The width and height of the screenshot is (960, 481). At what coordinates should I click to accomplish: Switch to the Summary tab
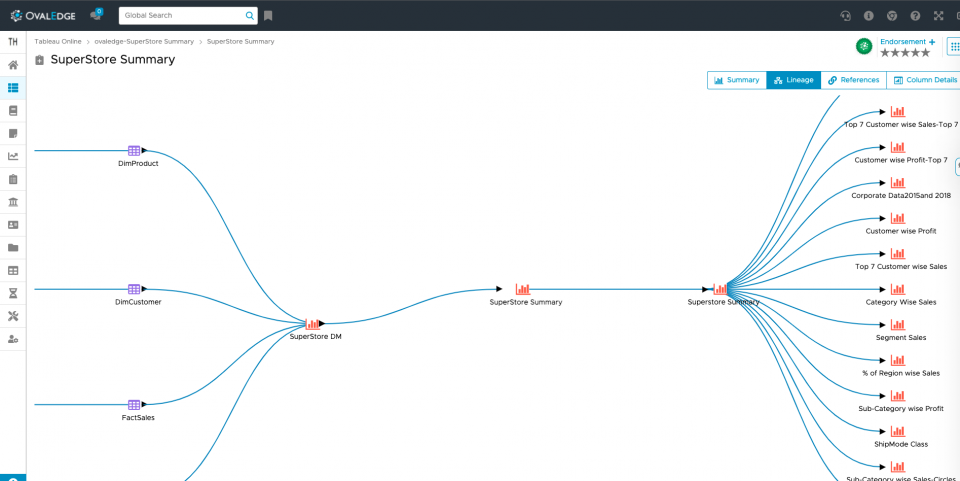[x=737, y=80]
